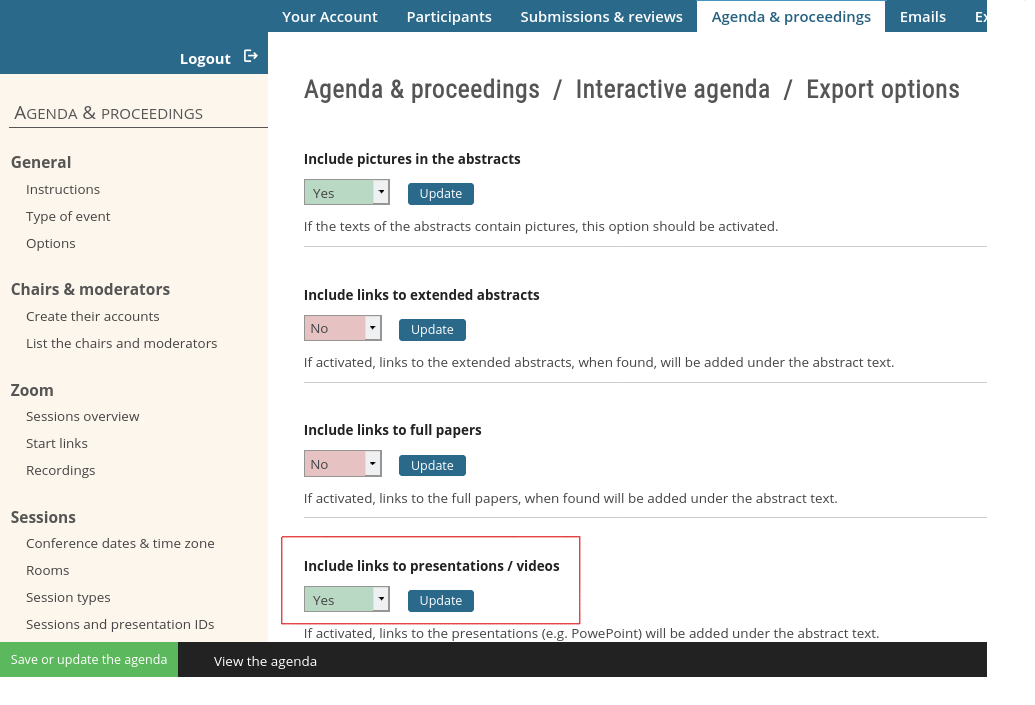
Task: Click Update under links to full papers
Action: tap(432, 465)
